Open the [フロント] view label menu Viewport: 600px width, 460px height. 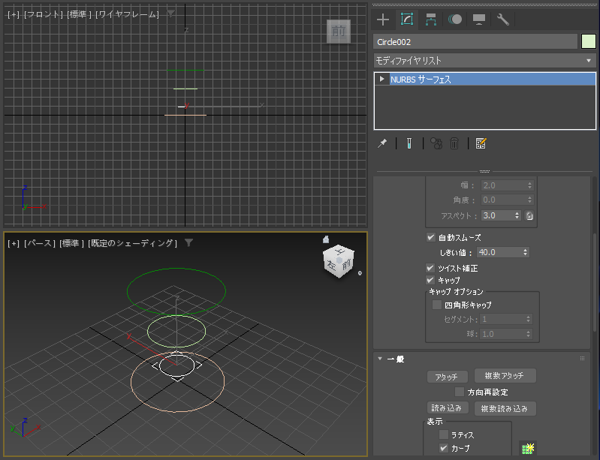pyautogui.click(x=43, y=15)
